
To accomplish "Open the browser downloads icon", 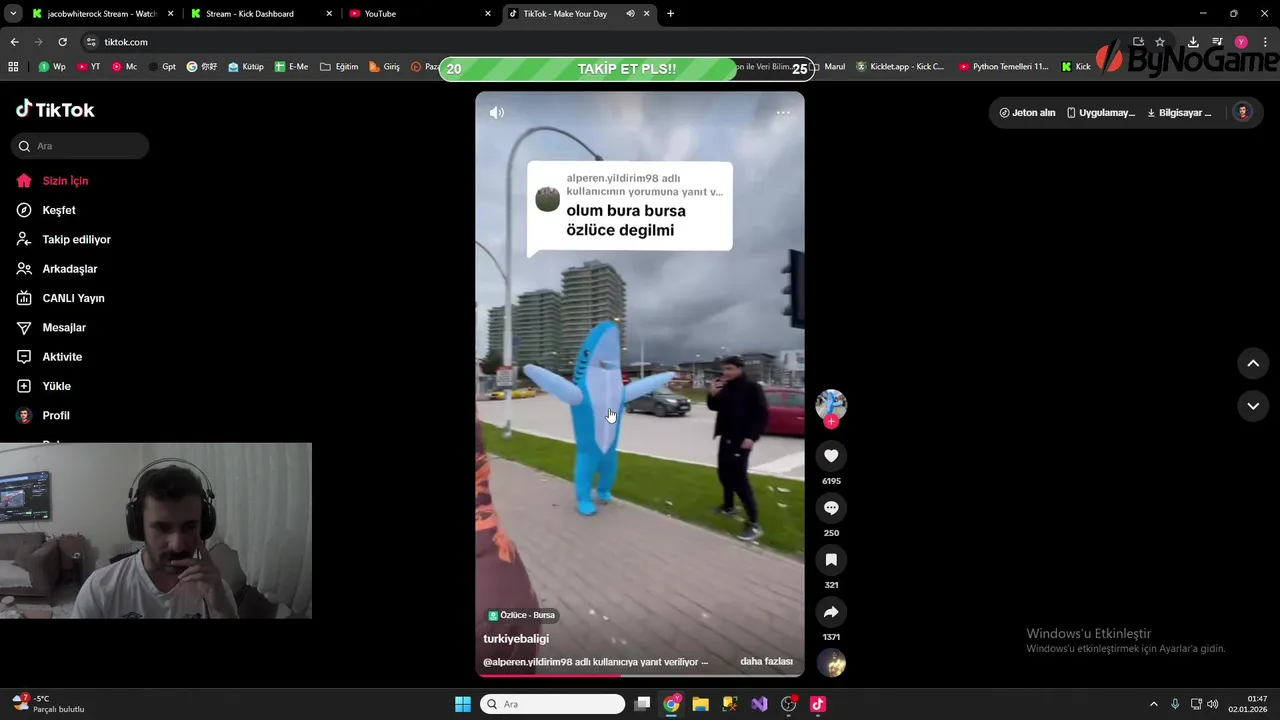I will click(1193, 42).
